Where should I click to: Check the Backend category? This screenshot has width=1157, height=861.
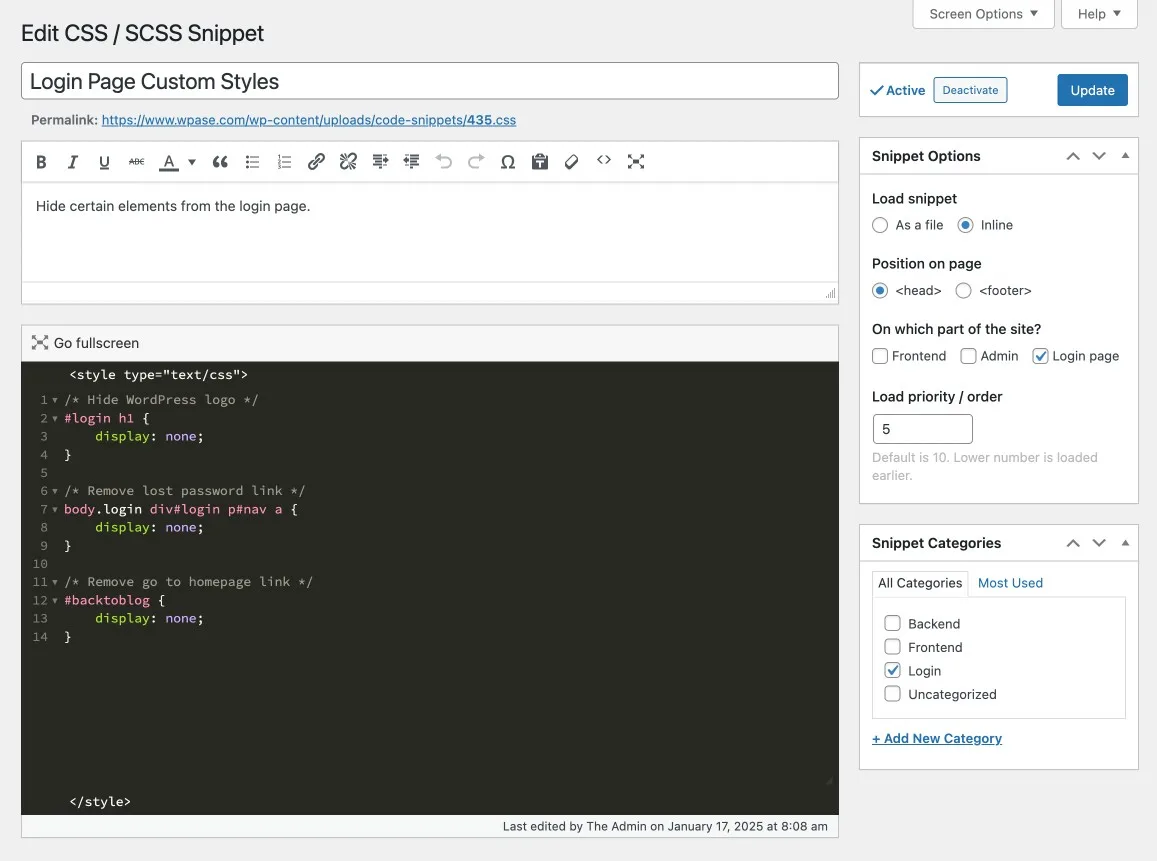(x=892, y=623)
